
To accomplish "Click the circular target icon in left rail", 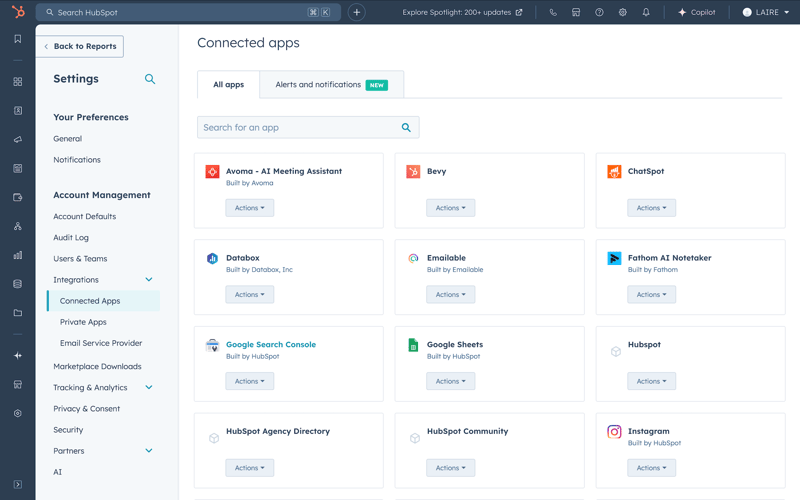I will point(18,413).
